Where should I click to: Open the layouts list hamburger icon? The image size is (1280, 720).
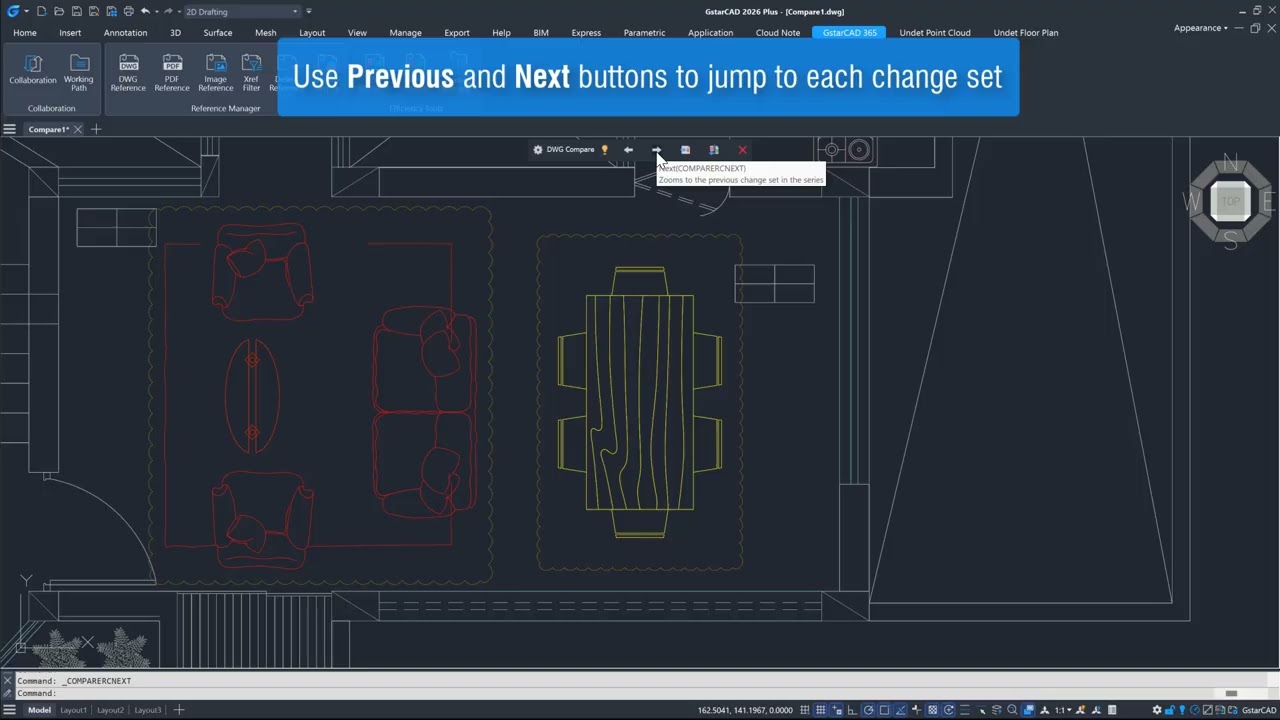tap(9, 710)
